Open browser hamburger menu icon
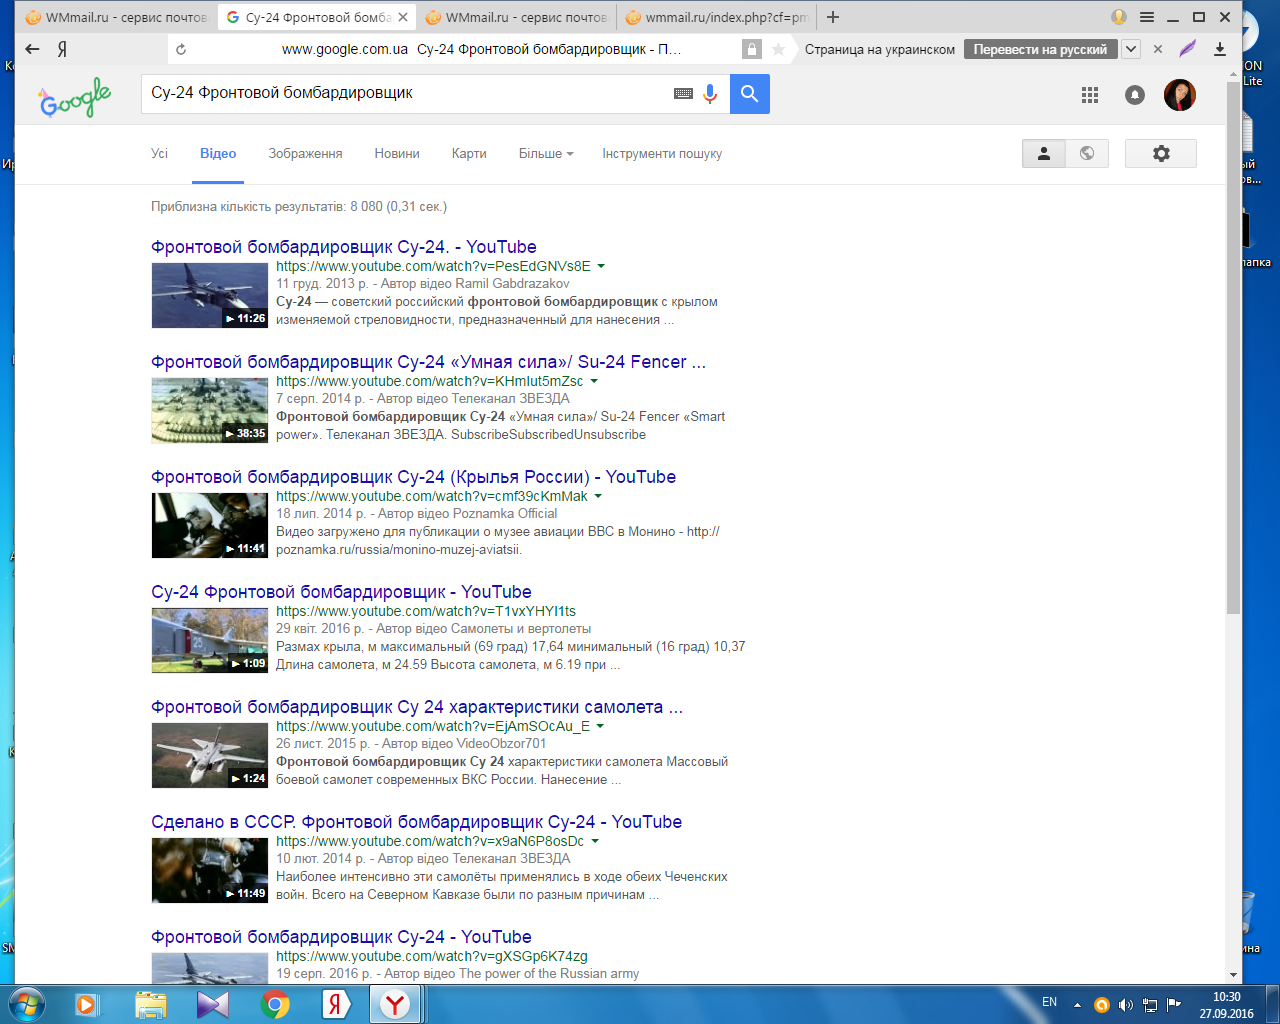This screenshot has width=1280, height=1024. point(1147,17)
